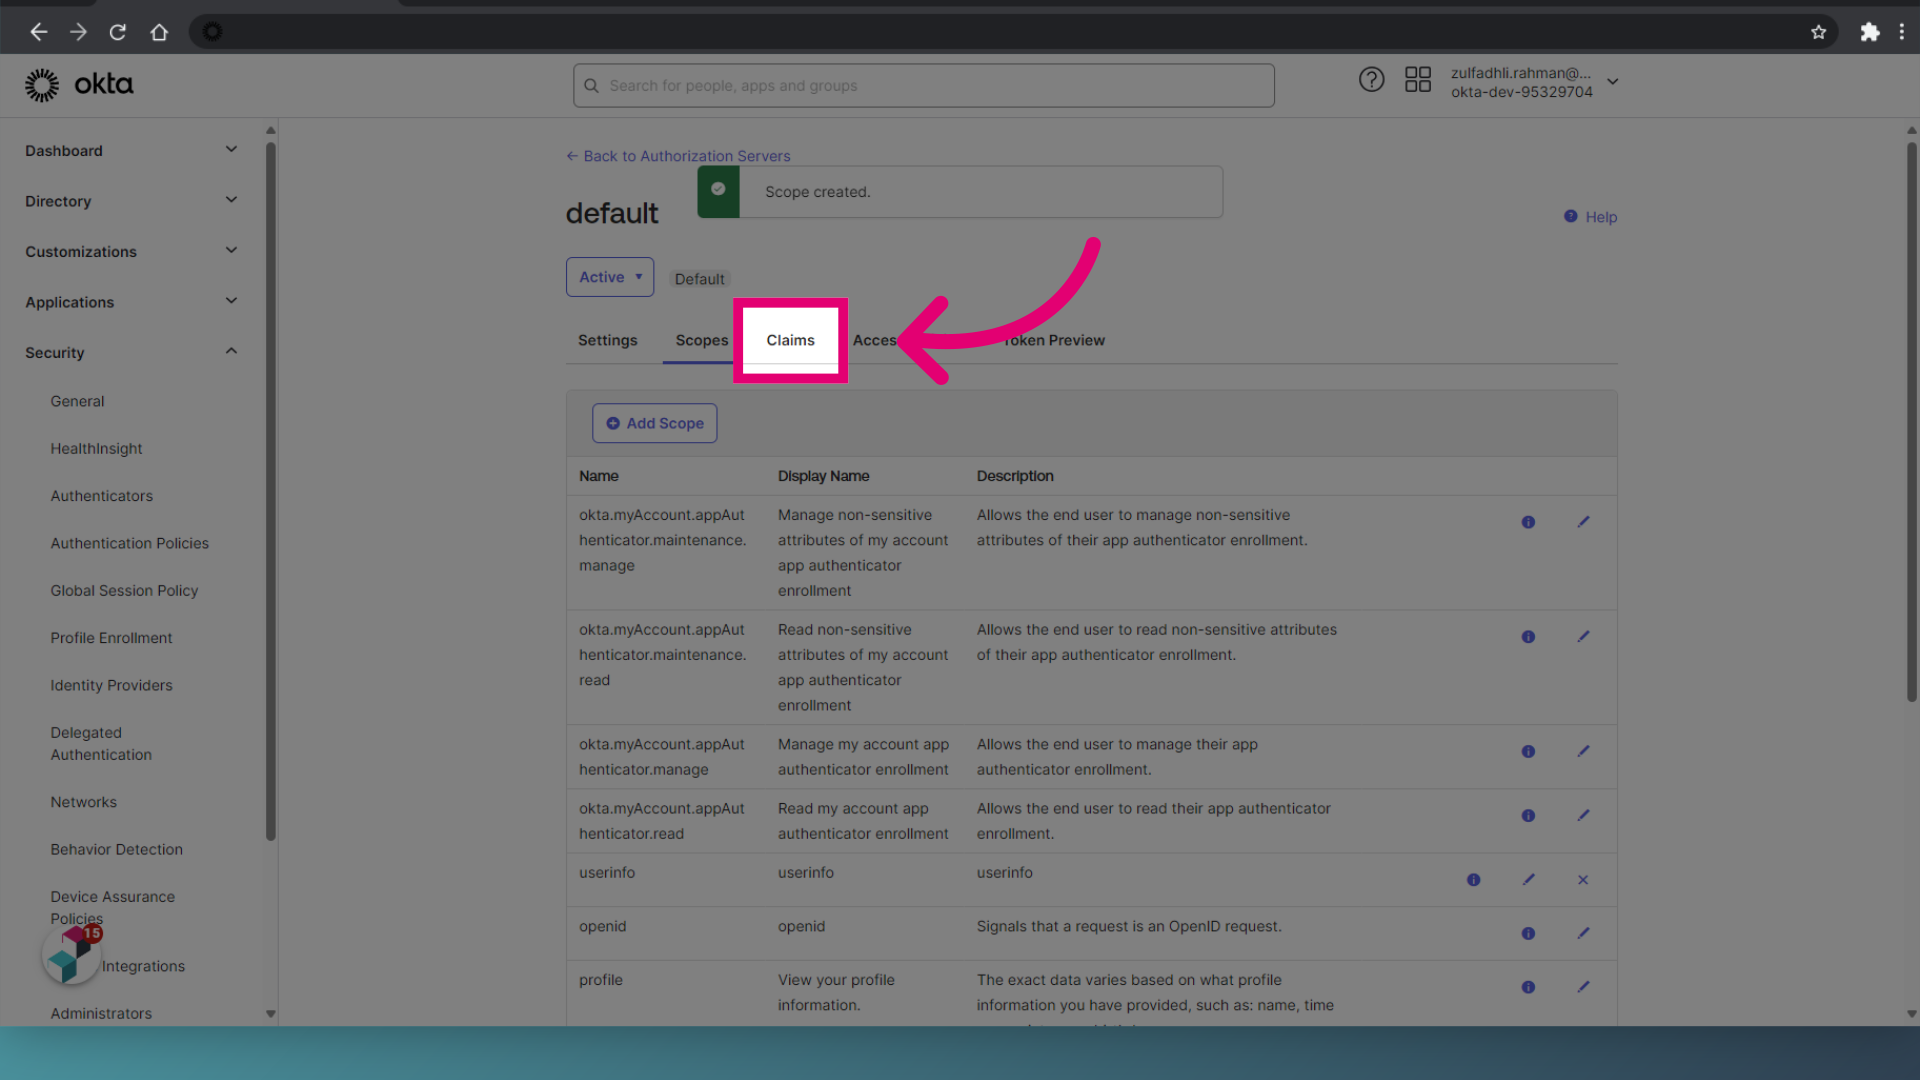Edit the okta.myAccount.appAuthenticator.manage scope
Viewport: 1920px width, 1080px height.
click(1583, 752)
